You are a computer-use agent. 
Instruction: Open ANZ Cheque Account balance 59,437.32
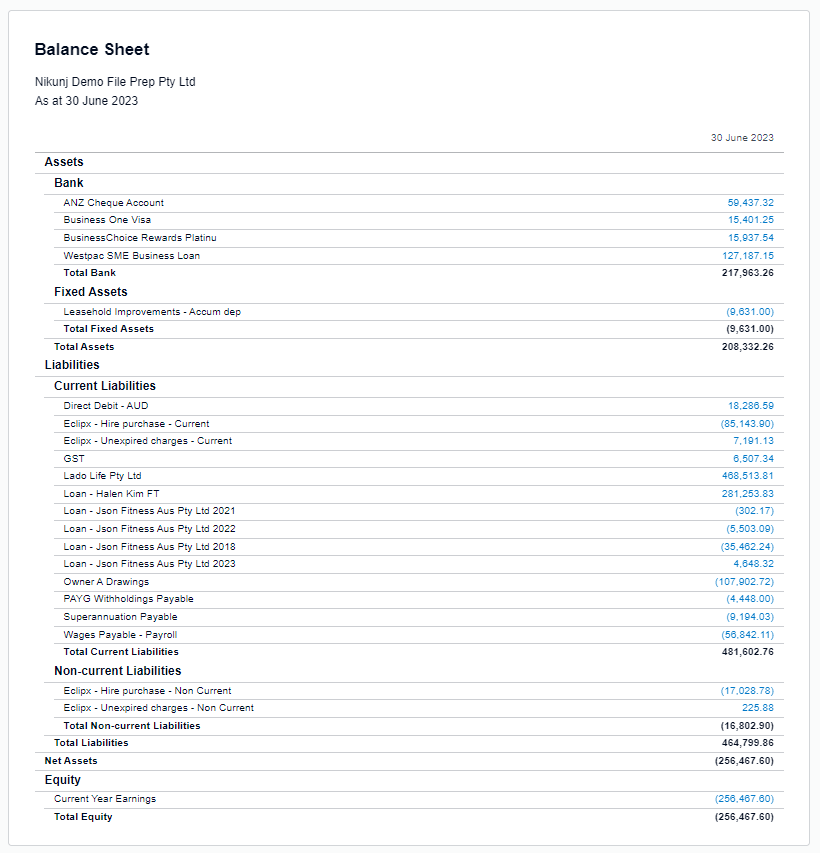pyautogui.click(x=750, y=203)
